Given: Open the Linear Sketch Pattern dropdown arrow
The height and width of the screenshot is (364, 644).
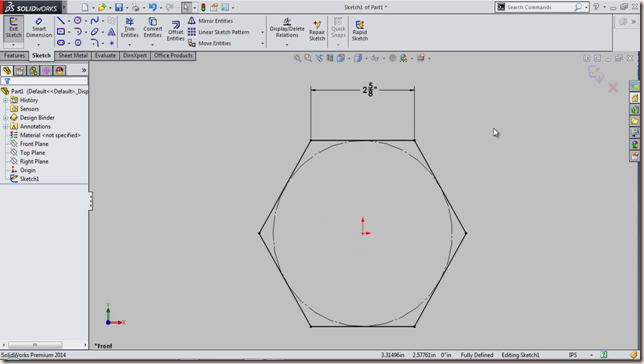Looking at the screenshot, I should tap(262, 32).
